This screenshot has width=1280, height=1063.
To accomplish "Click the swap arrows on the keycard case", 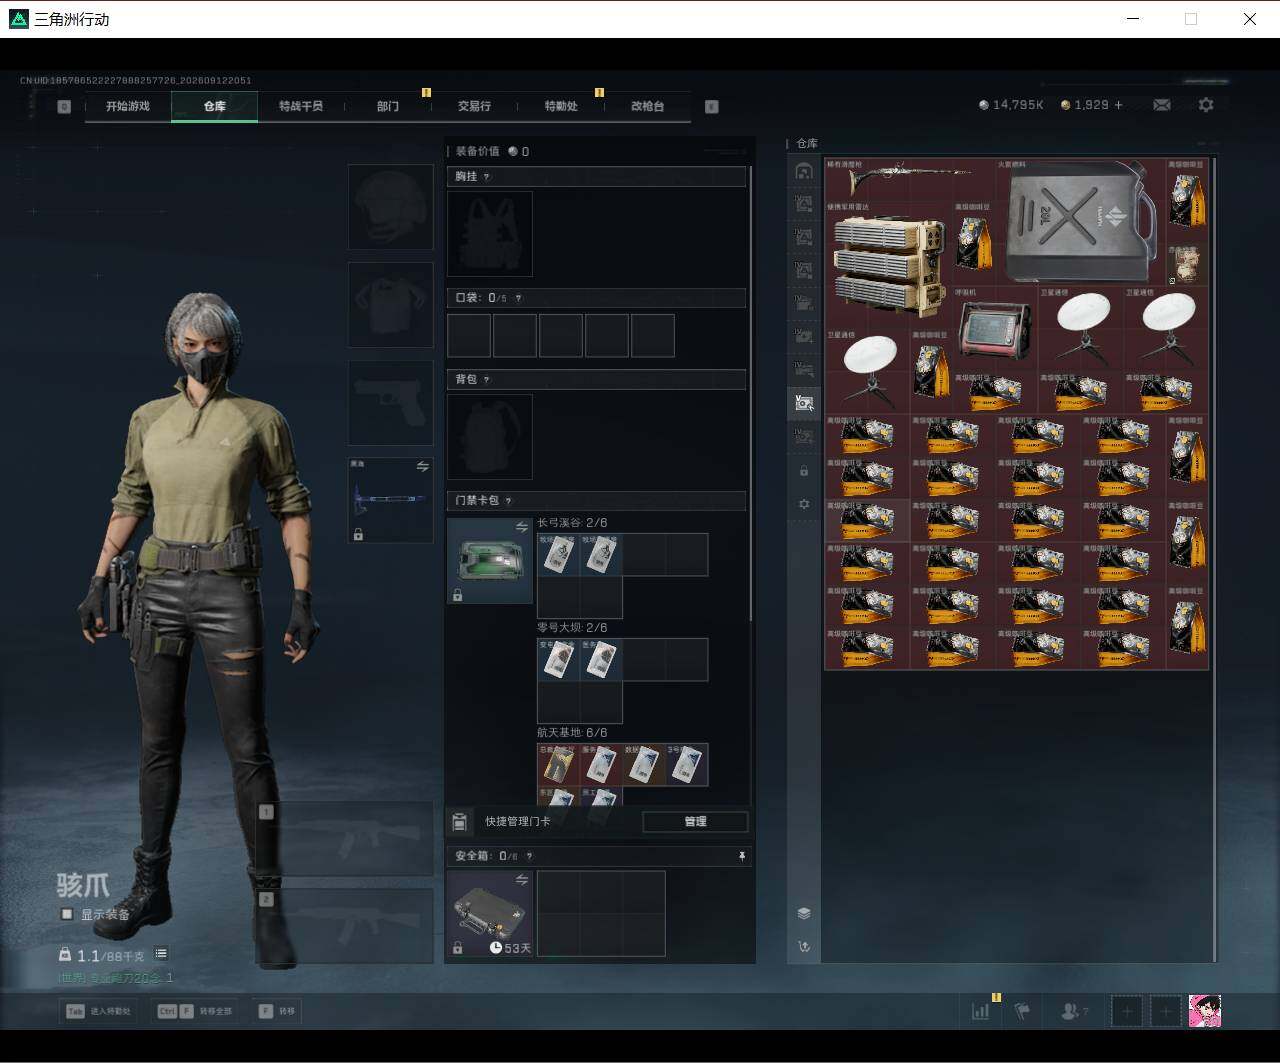I will 521,527.
